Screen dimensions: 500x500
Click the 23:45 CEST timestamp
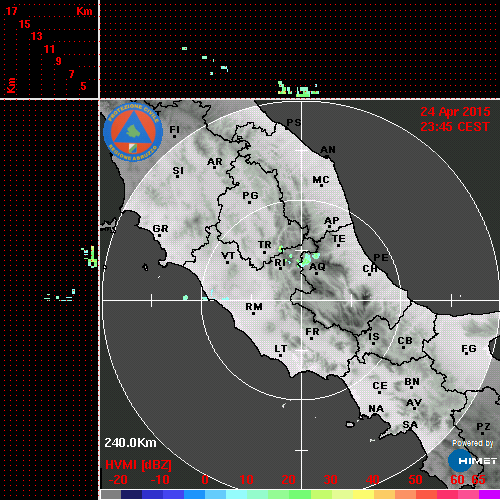[455, 127]
